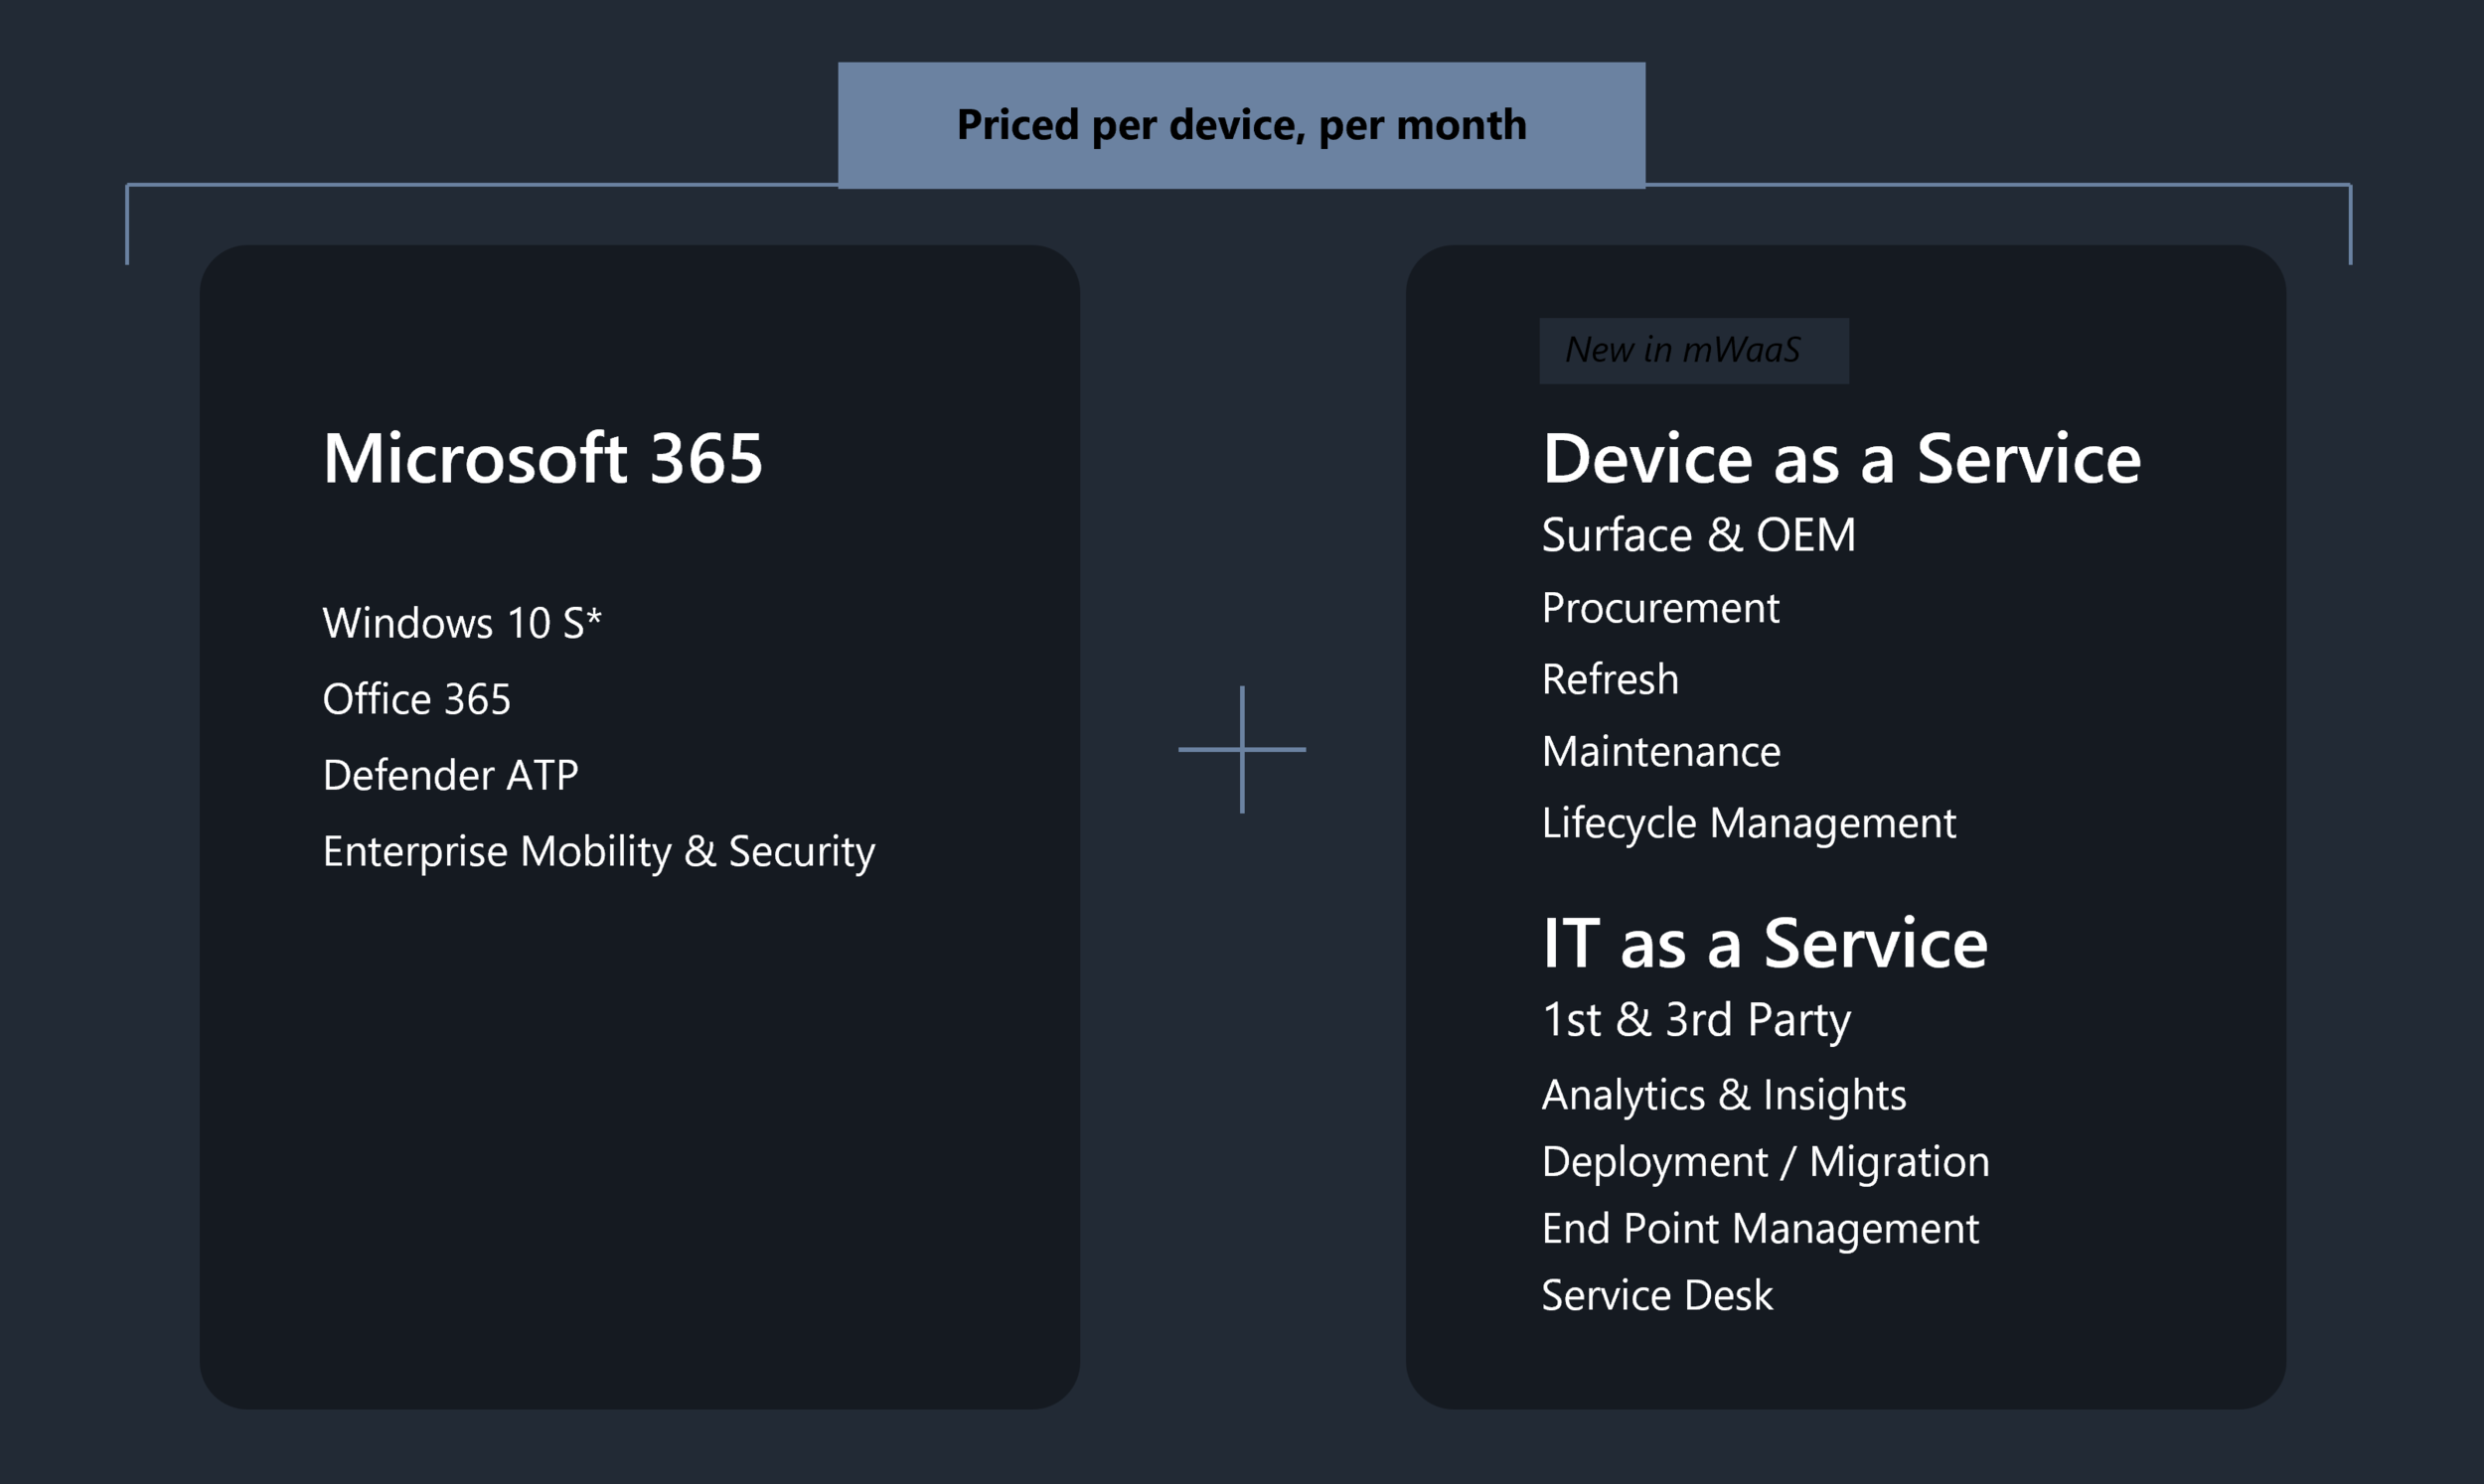Image resolution: width=2484 pixels, height=1484 pixels.
Task: Select the IT as a Service heading
Action: pos(1764,943)
